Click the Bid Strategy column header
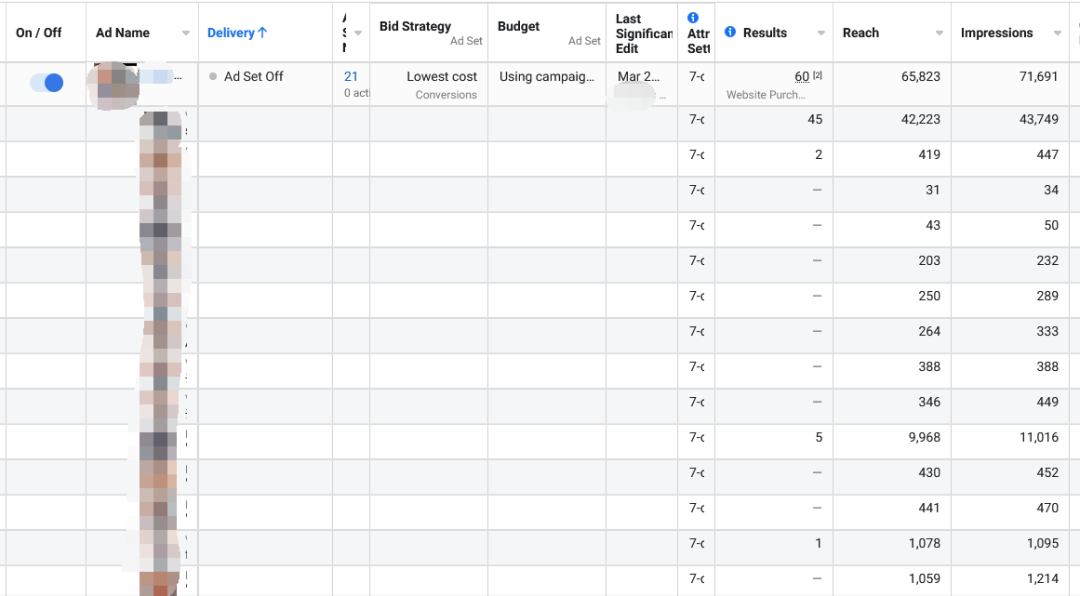The height and width of the screenshot is (596, 1080). coord(415,26)
